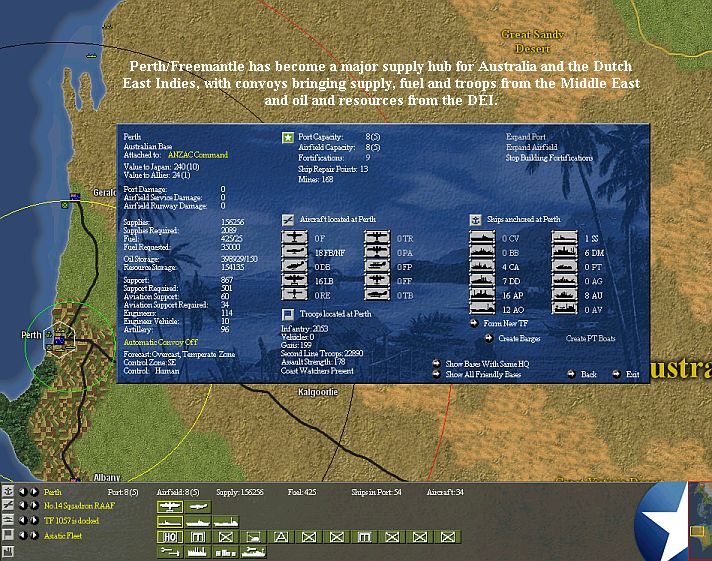Next air group arrow beside No.14 Squadron RAAF
This screenshot has height=561, width=712.
34,505
